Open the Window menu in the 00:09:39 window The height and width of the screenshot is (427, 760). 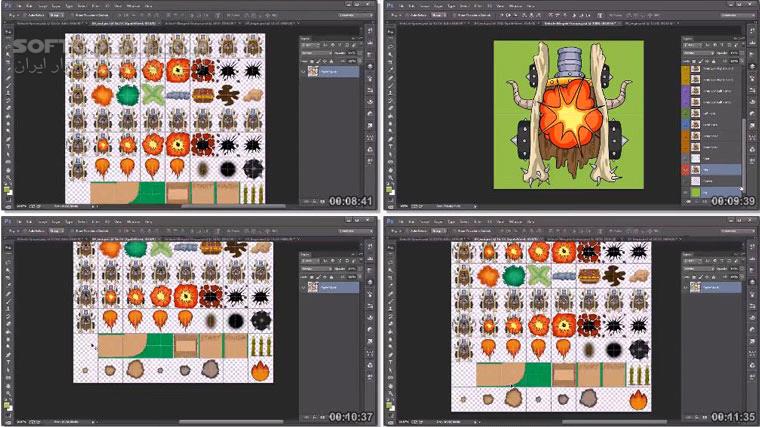tap(516, 6)
